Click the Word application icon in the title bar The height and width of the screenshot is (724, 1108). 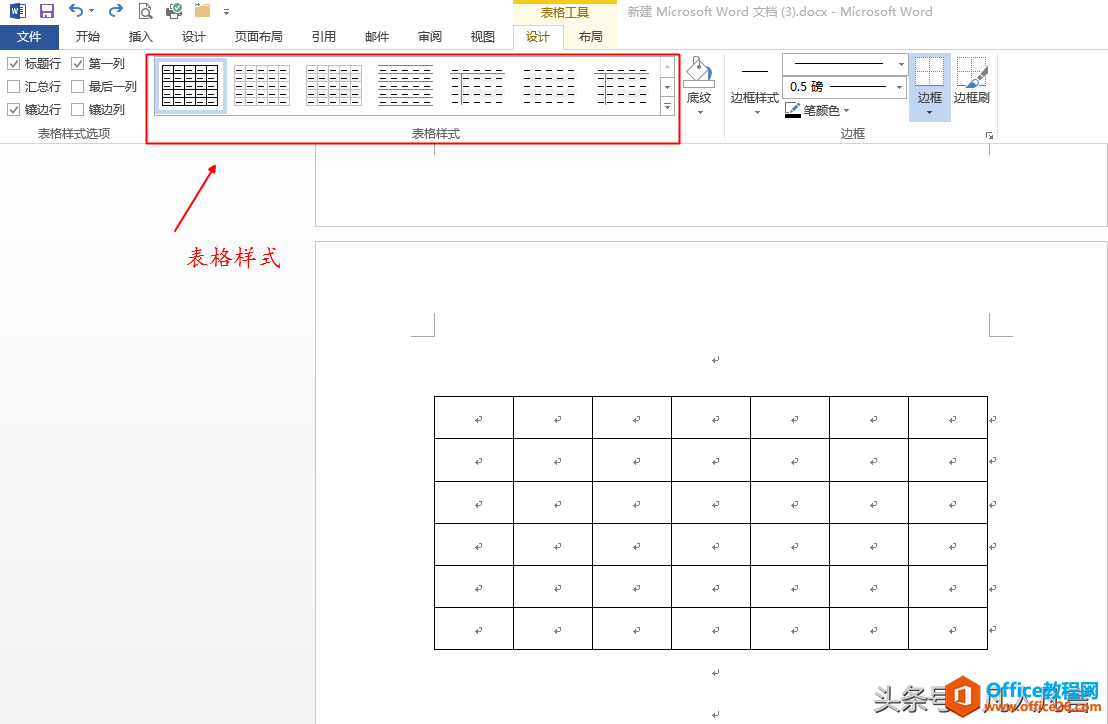[18, 11]
